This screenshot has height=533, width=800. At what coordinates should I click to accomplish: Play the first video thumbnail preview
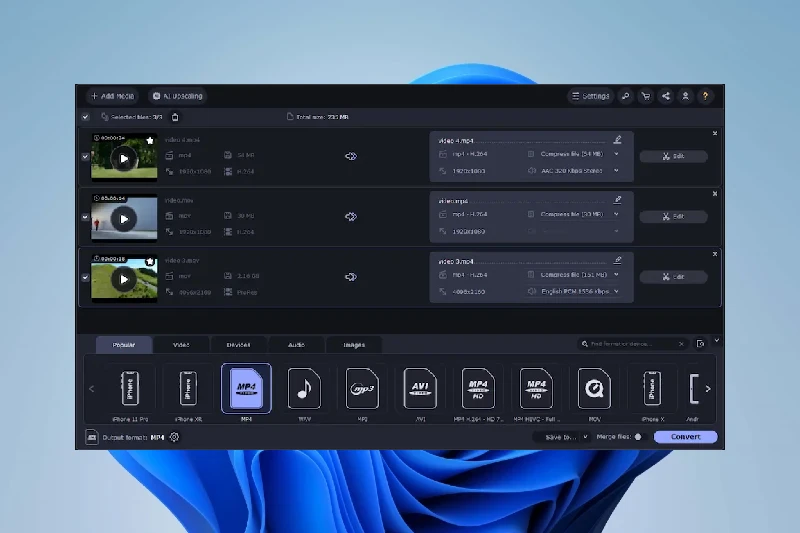[x=123, y=159]
